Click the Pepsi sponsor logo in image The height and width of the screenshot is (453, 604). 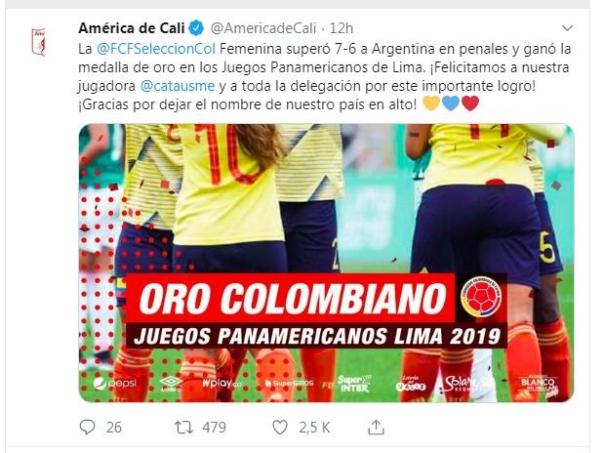pos(116,383)
